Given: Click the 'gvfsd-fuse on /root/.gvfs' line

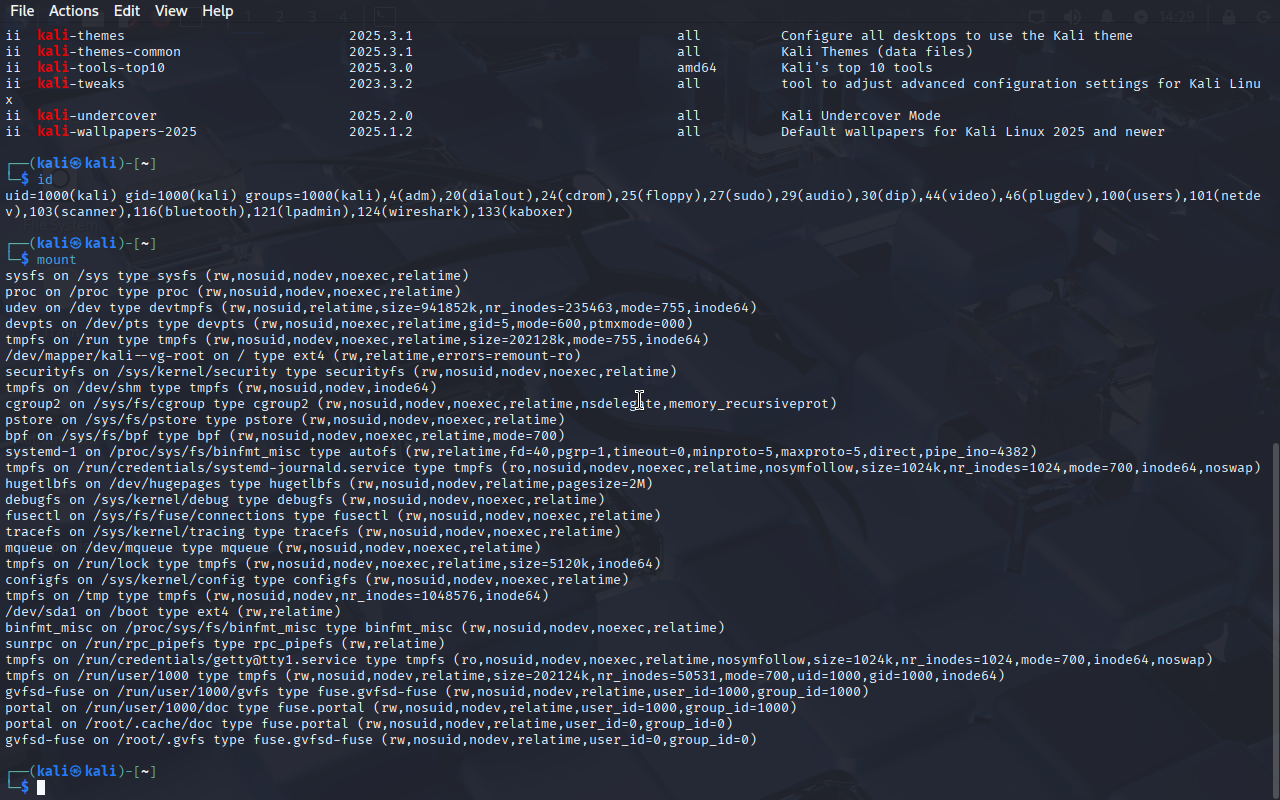Looking at the screenshot, I should [381, 740].
